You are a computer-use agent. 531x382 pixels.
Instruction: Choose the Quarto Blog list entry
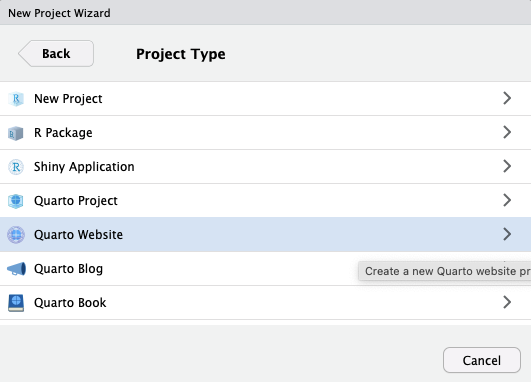point(266,269)
